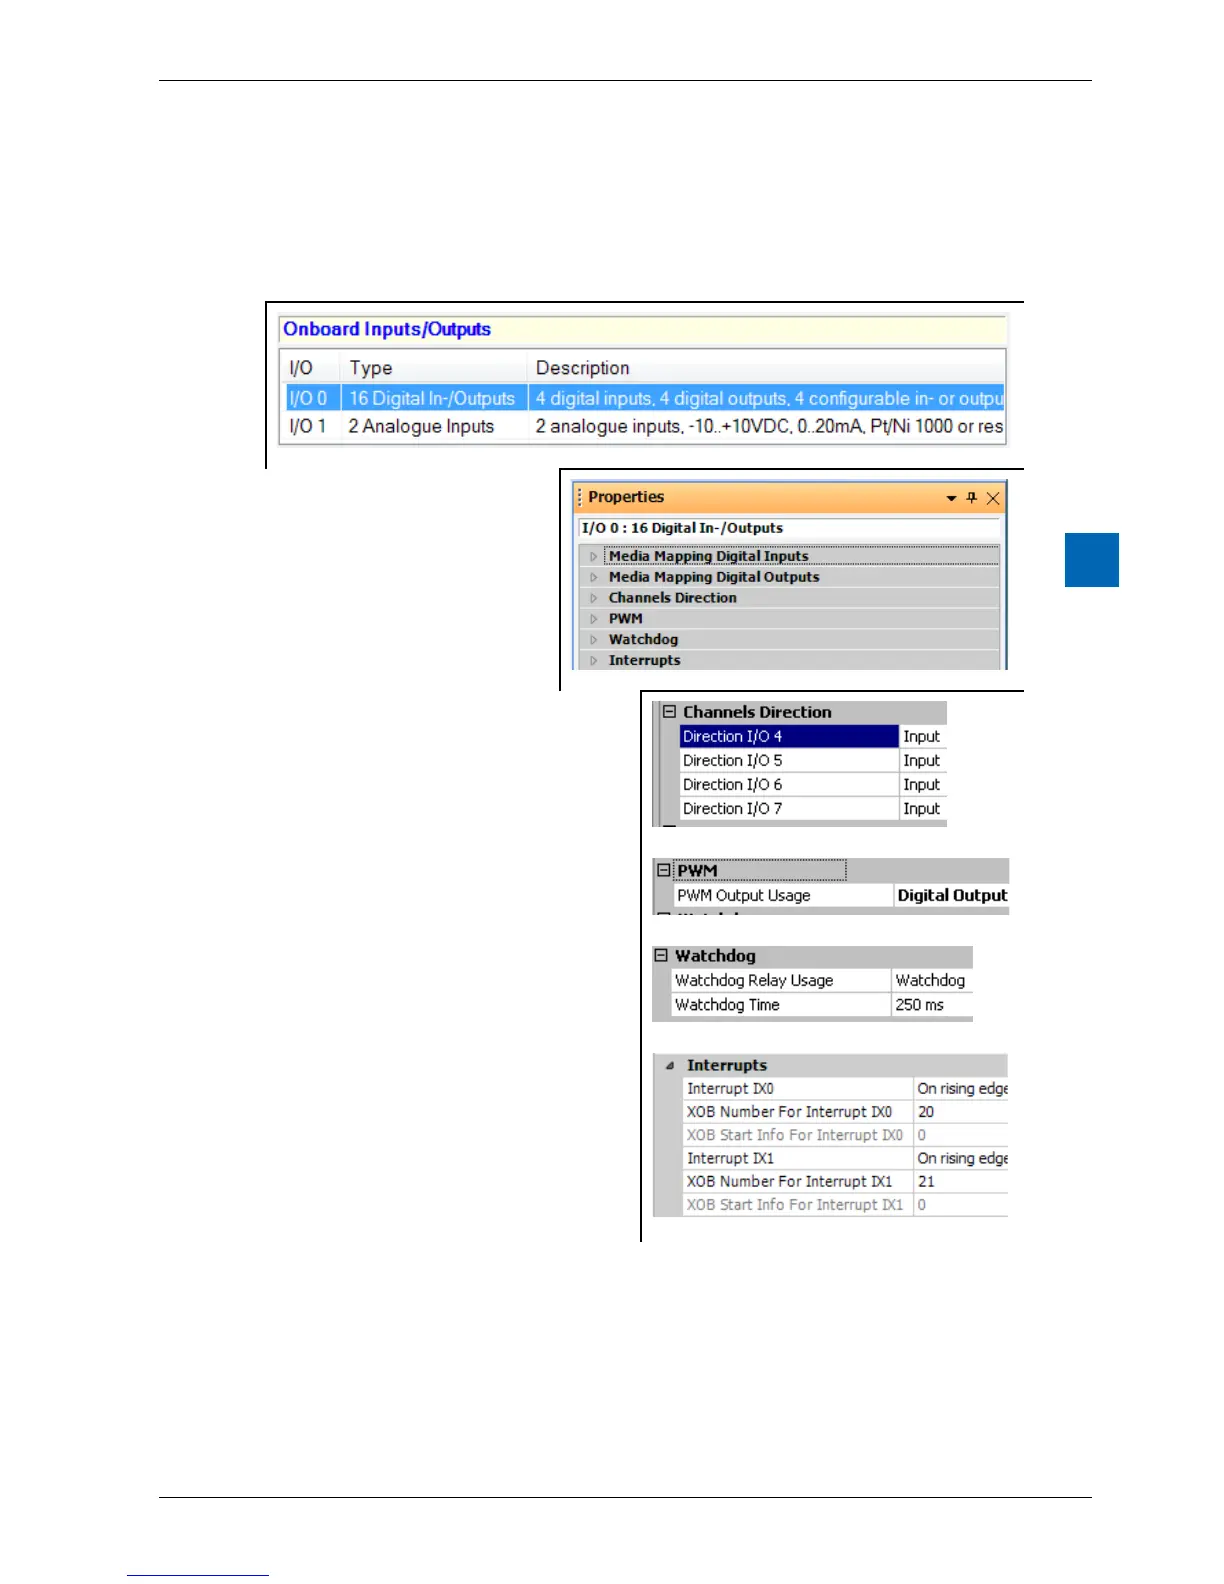1224x1584 pixels.
Task: Collapse the expanded PWM group
Action: pos(663,870)
